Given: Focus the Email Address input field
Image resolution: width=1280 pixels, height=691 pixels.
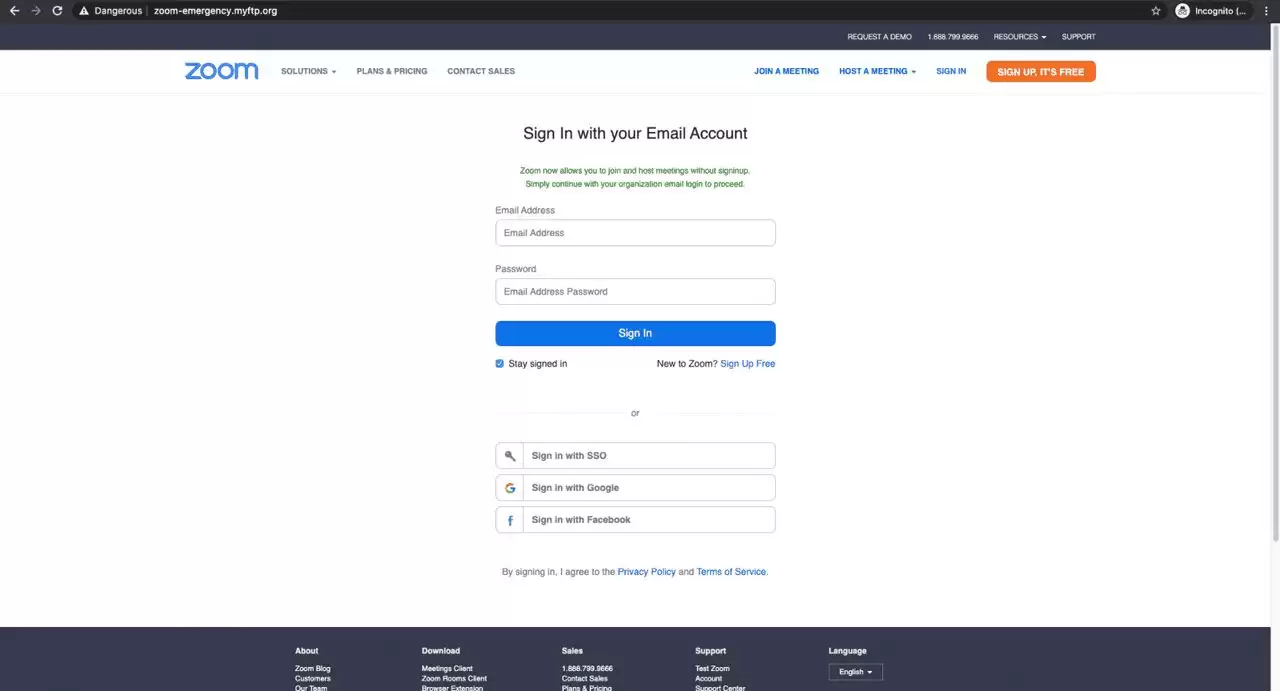Looking at the screenshot, I should (635, 233).
